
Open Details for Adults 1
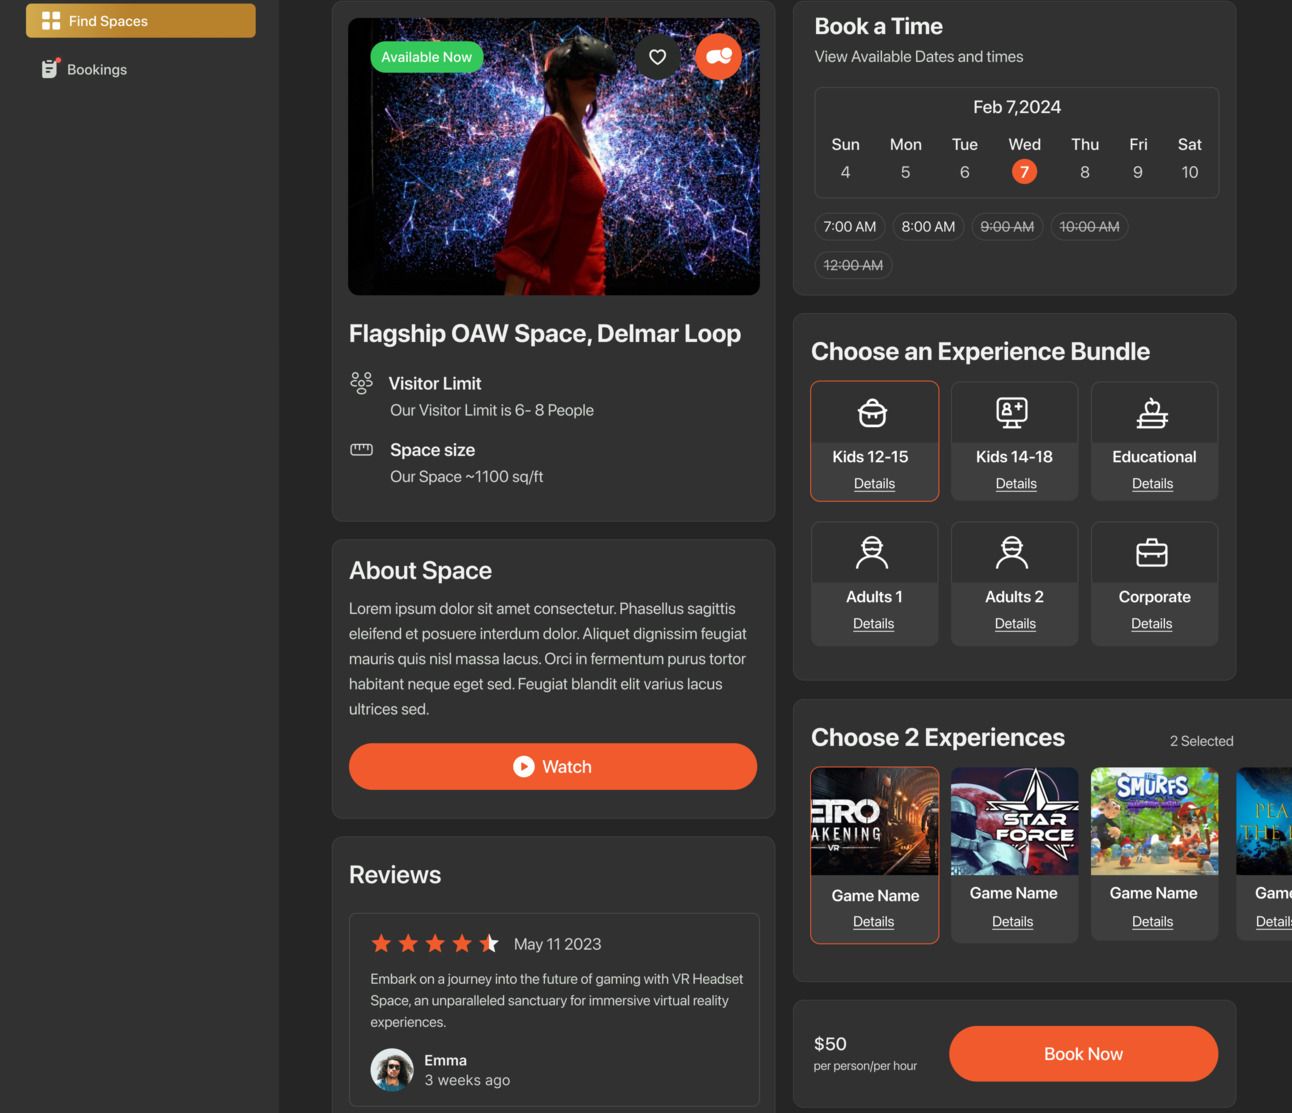pos(873,624)
